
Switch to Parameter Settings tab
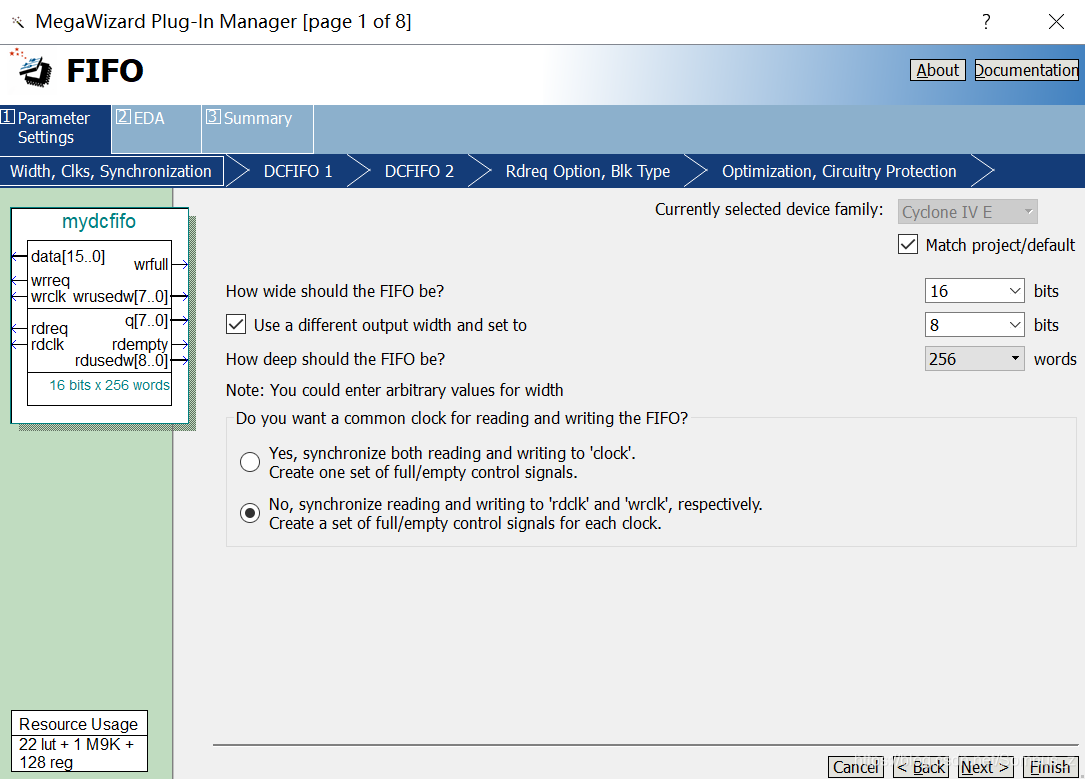(x=55, y=128)
